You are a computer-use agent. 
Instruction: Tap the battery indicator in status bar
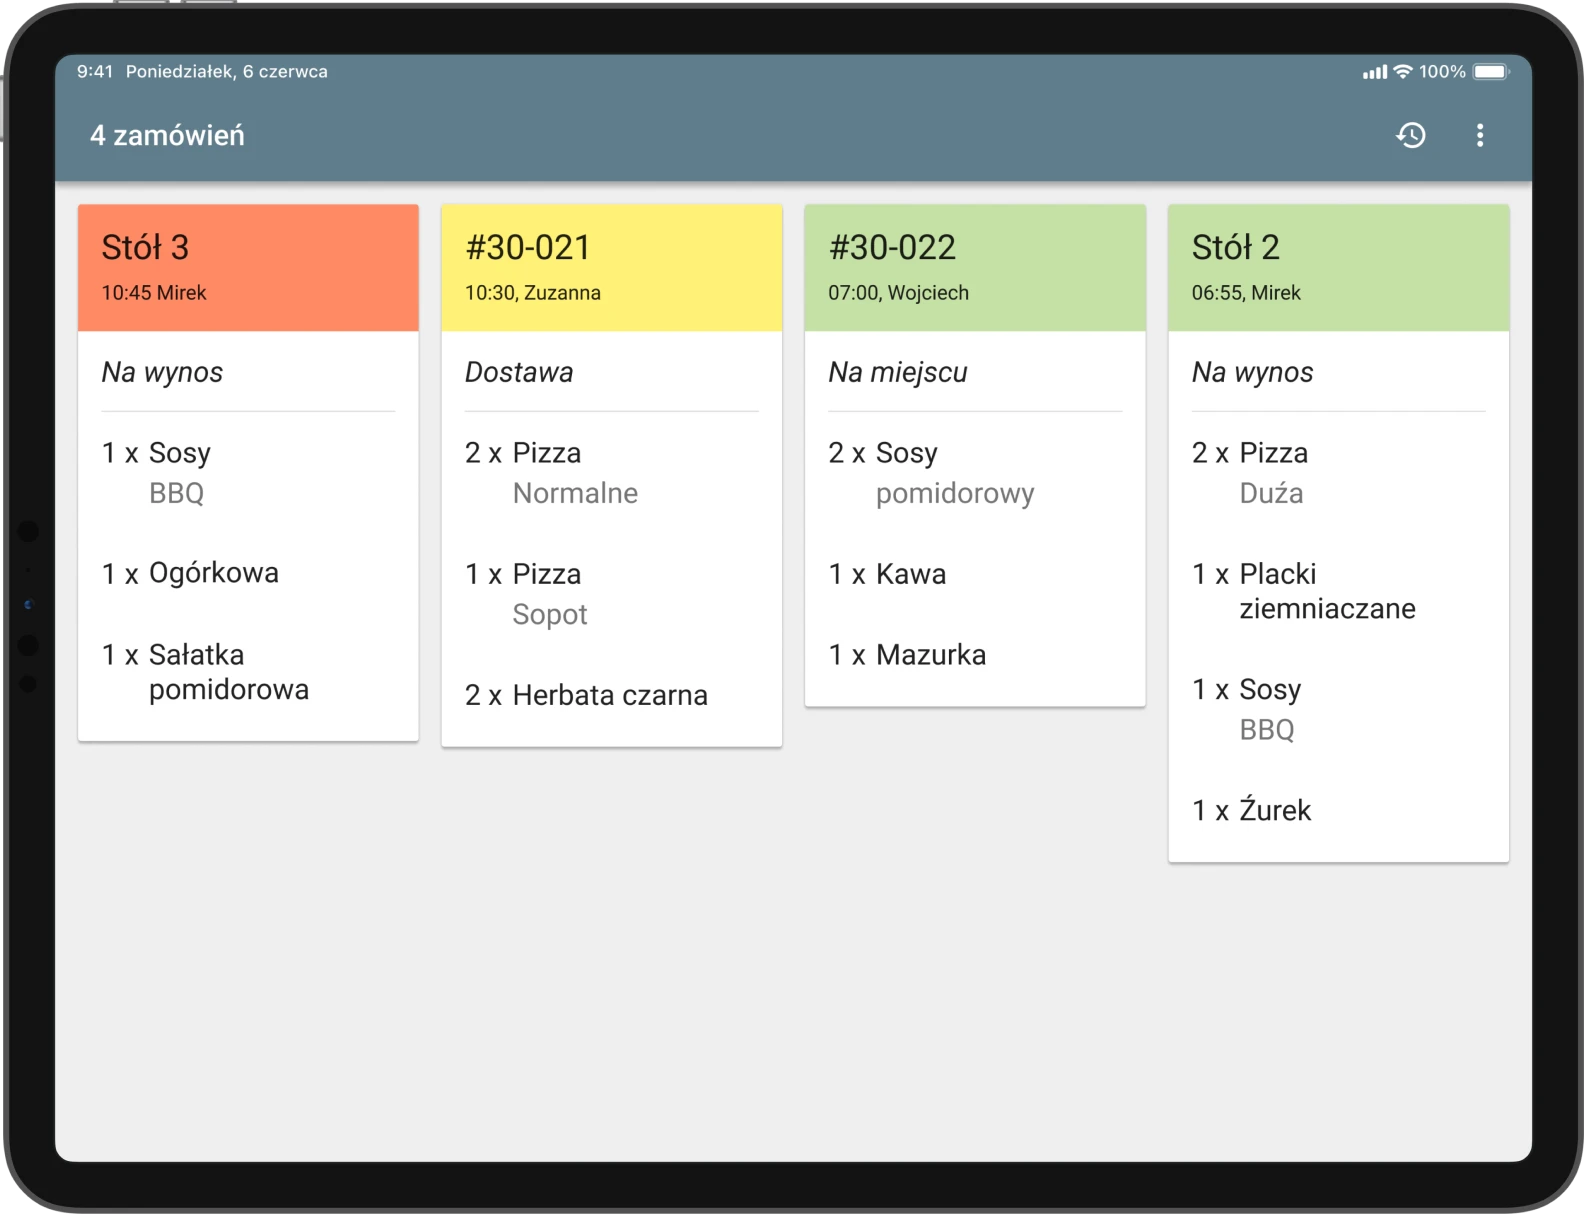coord(1490,72)
